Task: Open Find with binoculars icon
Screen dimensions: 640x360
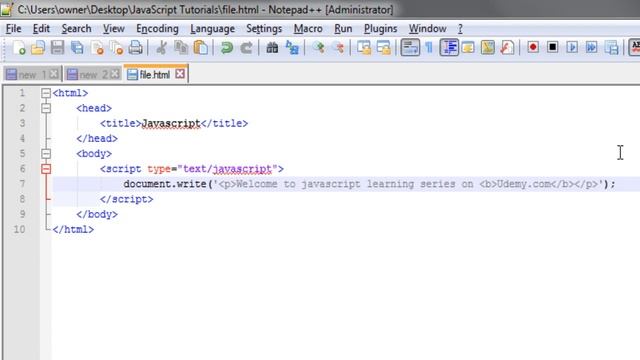Action: pyautogui.click(x=272, y=48)
